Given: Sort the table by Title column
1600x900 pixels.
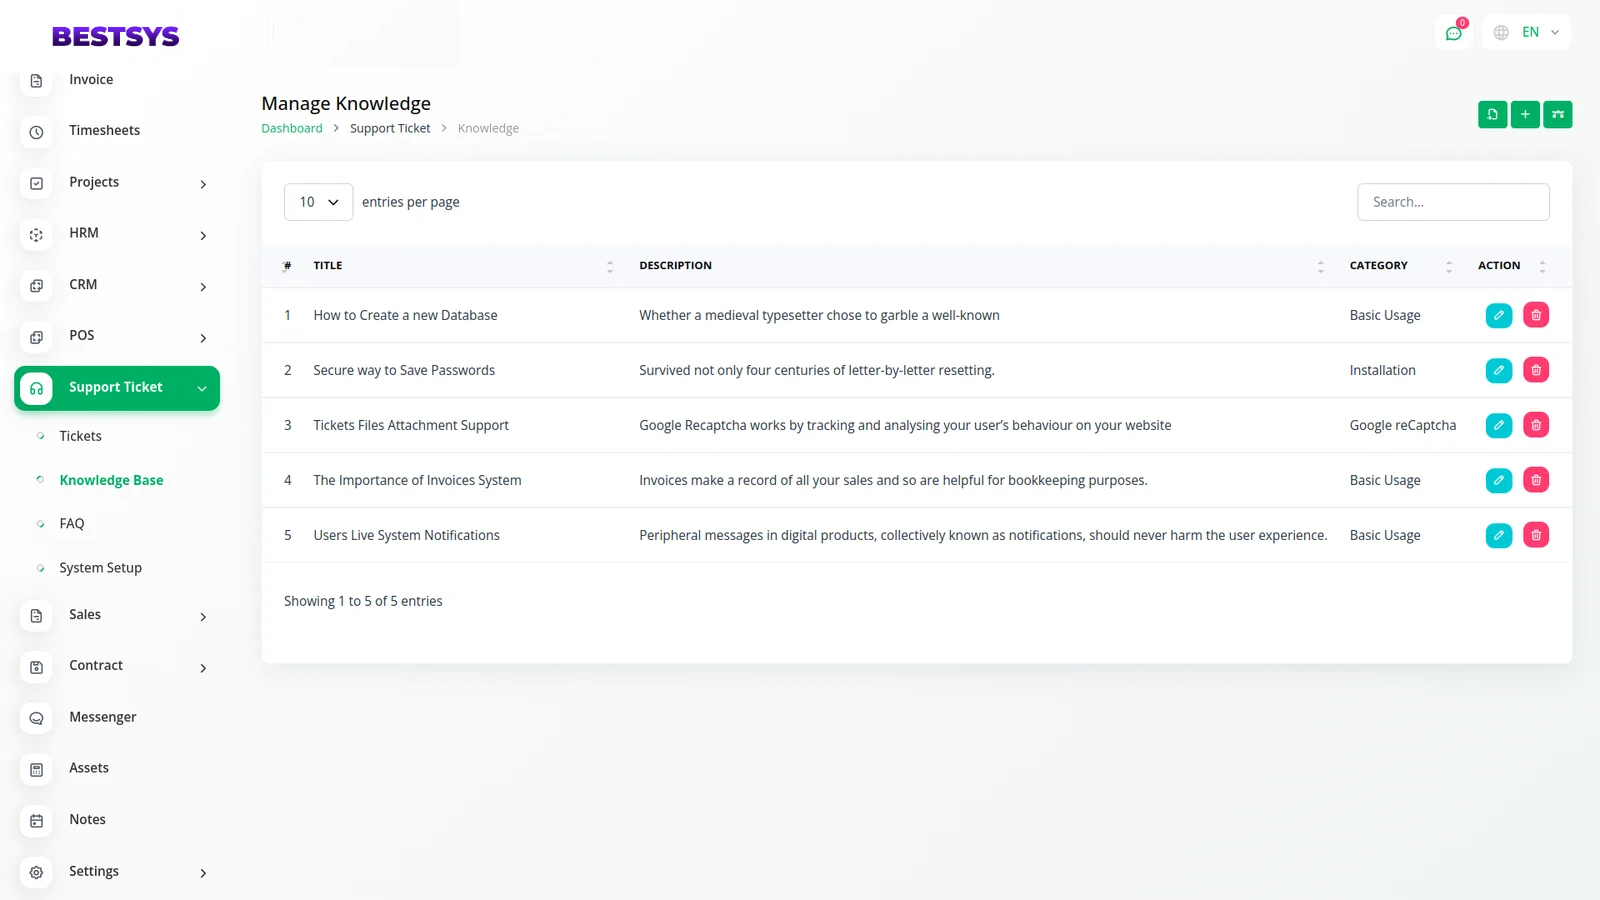Looking at the screenshot, I should click(609, 266).
